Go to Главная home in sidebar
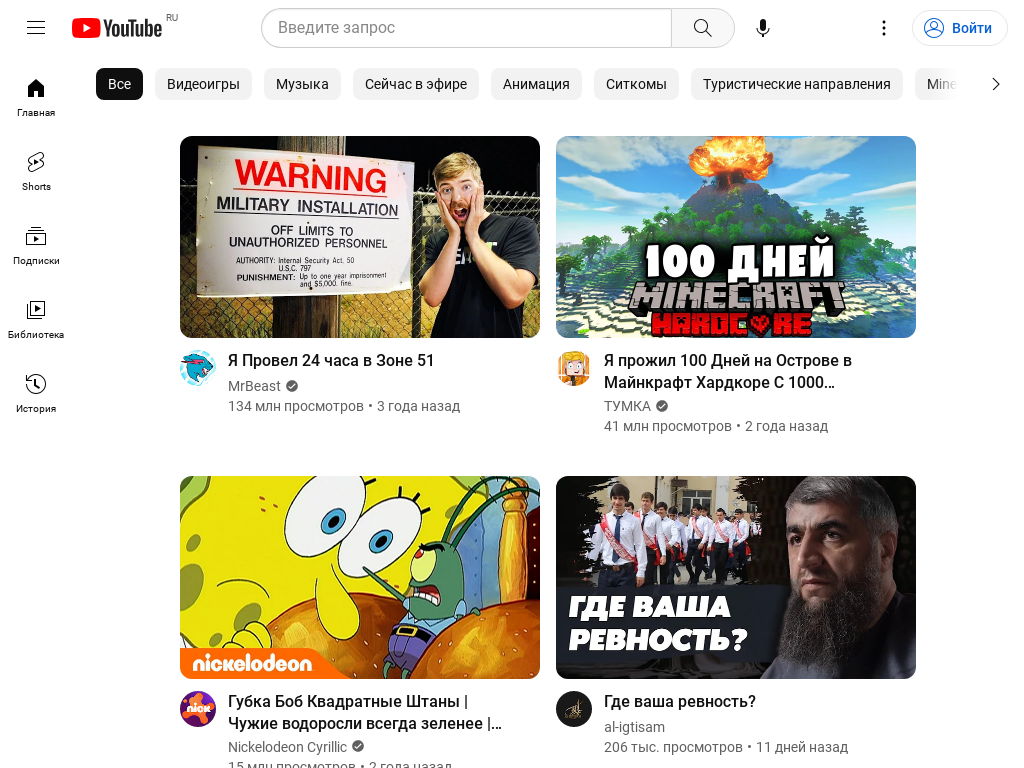This screenshot has width=1024, height=768. point(36,98)
